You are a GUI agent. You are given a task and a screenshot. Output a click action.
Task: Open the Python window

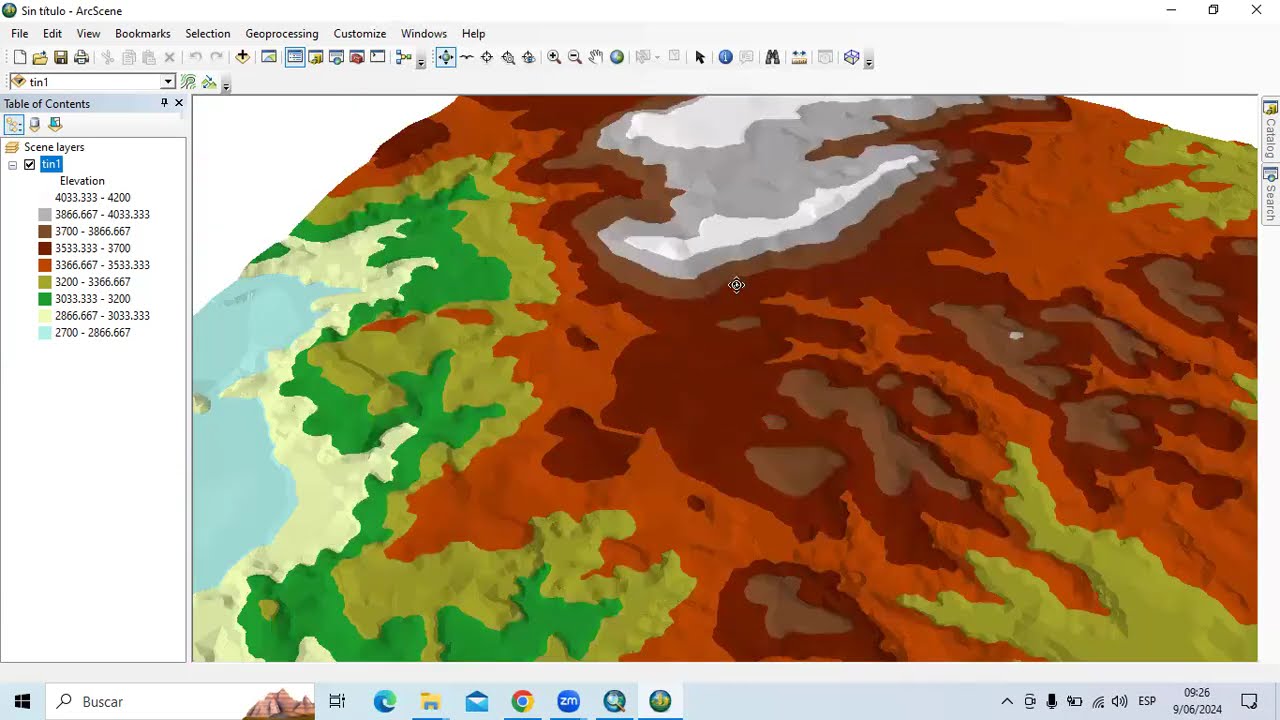[x=377, y=57]
